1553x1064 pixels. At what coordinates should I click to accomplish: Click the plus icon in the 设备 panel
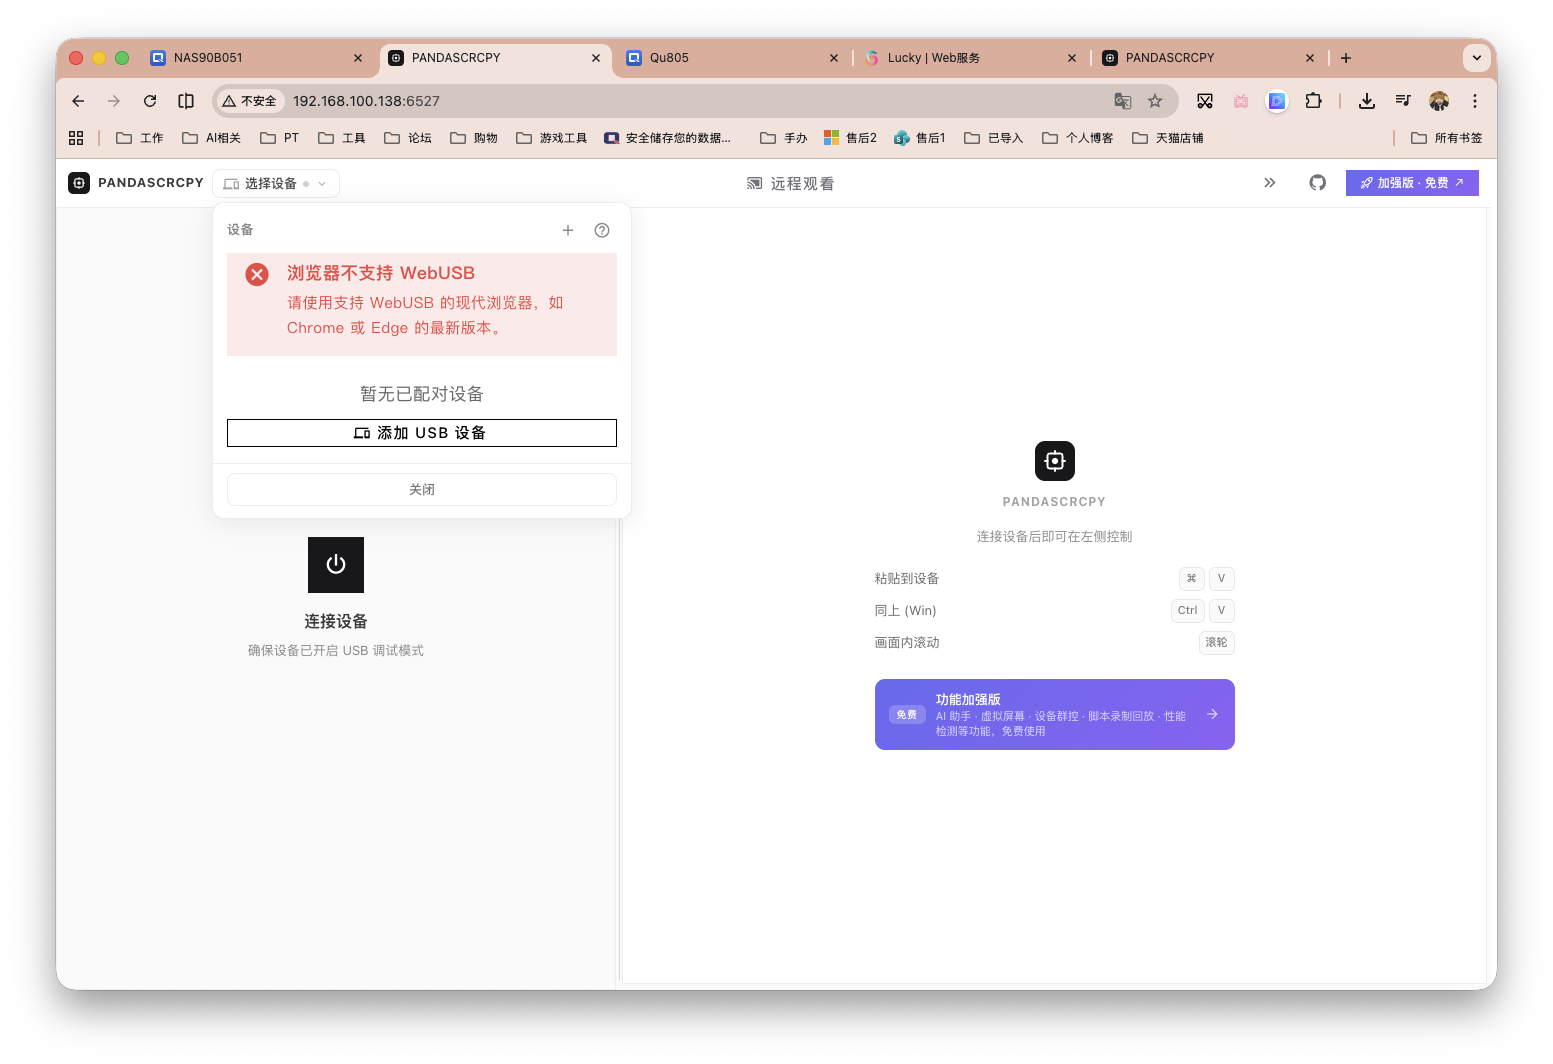click(x=568, y=230)
